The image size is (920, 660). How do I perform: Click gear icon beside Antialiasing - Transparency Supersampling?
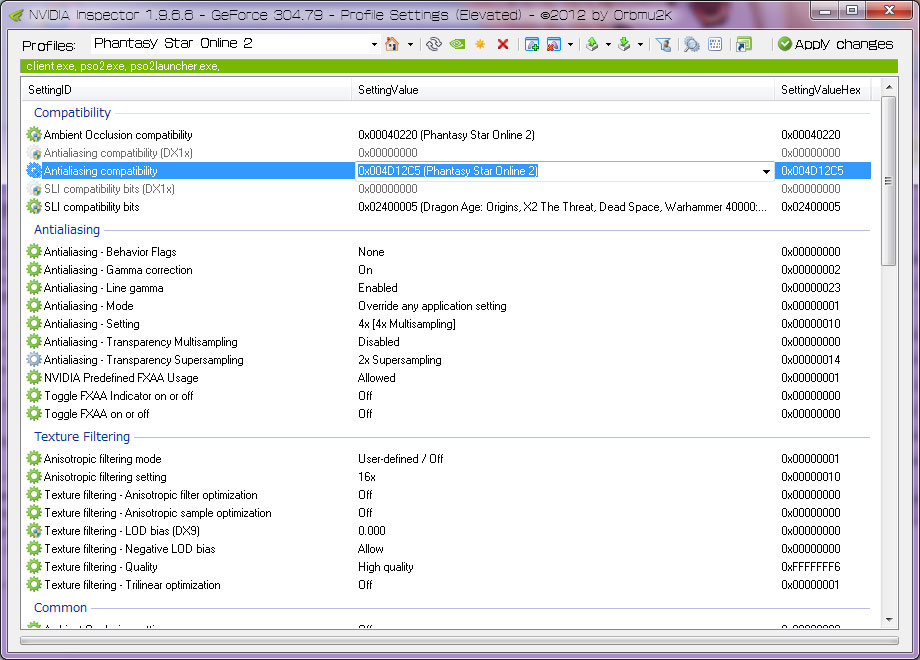point(34,360)
